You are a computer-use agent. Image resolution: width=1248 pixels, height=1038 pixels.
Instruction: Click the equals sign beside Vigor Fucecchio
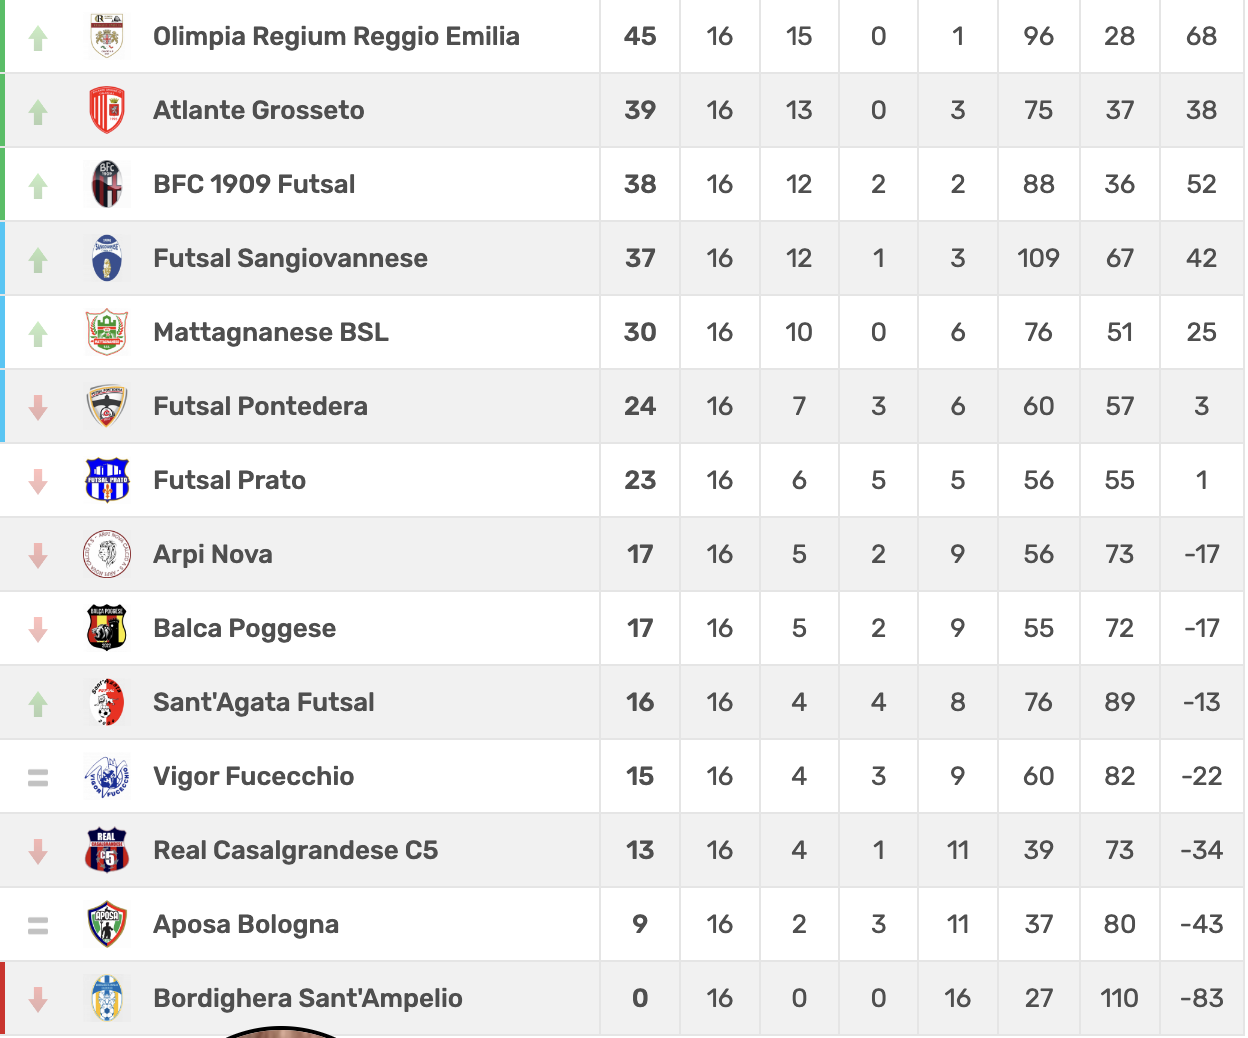(38, 777)
